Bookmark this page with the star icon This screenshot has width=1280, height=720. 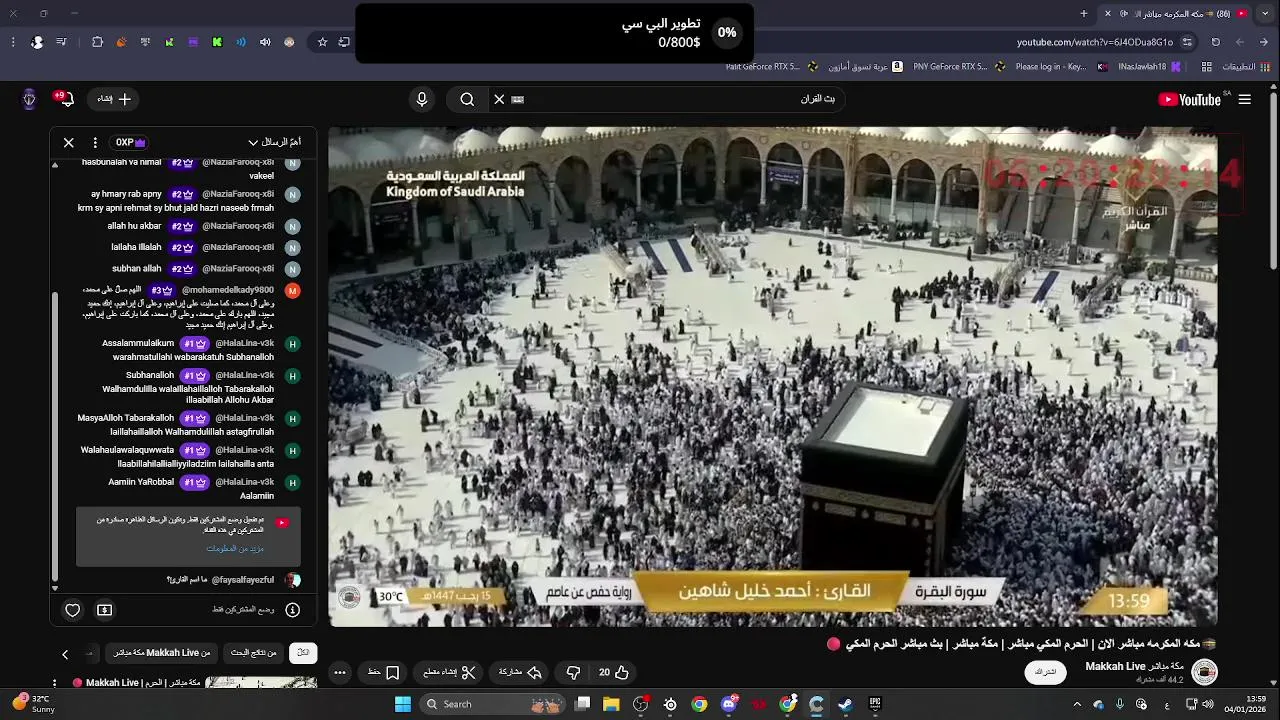point(322,42)
